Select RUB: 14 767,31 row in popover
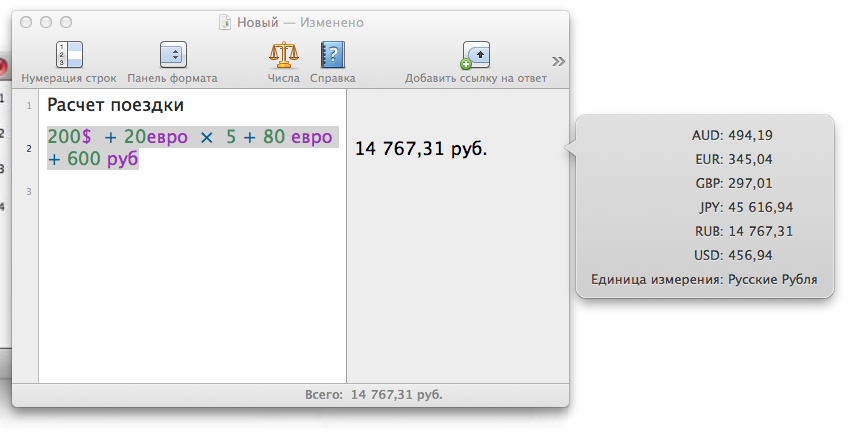Image resolution: width=849 pixels, height=432 pixels. (x=744, y=231)
